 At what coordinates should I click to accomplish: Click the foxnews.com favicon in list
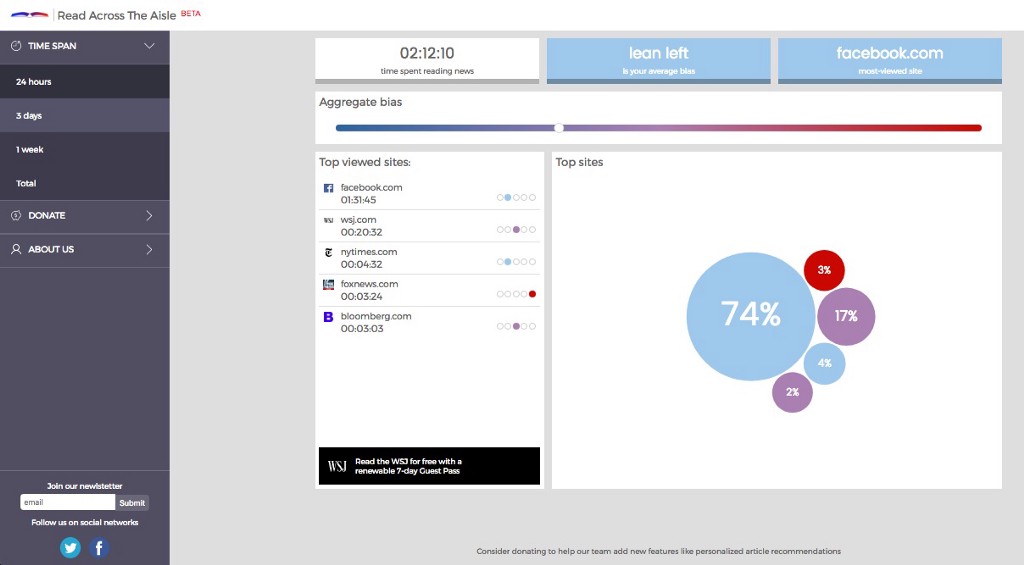328,285
